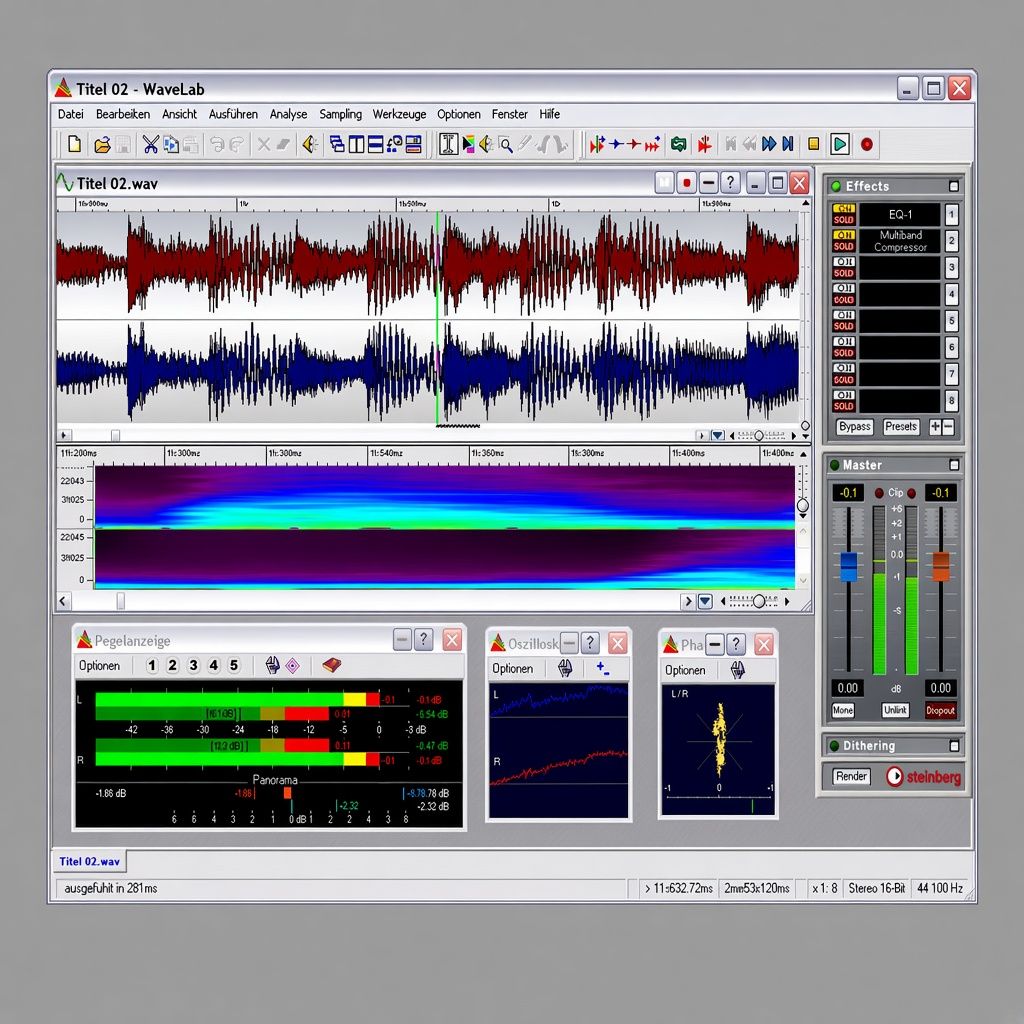Toggle On for the Multiband Compressor
Screen dimensions: 1024x1024
pos(844,234)
